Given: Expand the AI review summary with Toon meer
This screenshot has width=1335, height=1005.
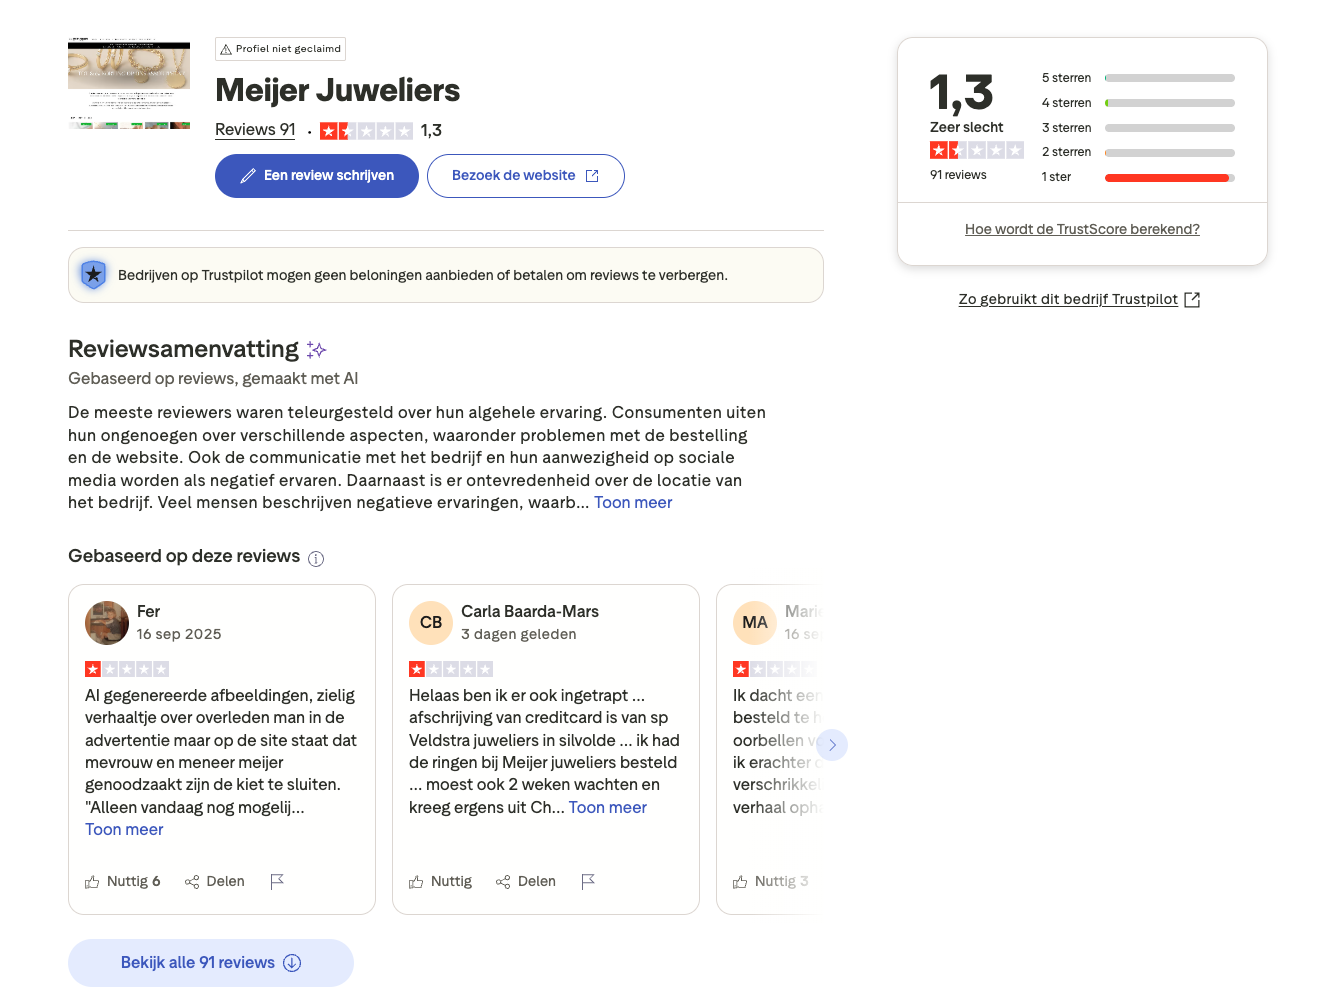Looking at the screenshot, I should [x=633, y=503].
